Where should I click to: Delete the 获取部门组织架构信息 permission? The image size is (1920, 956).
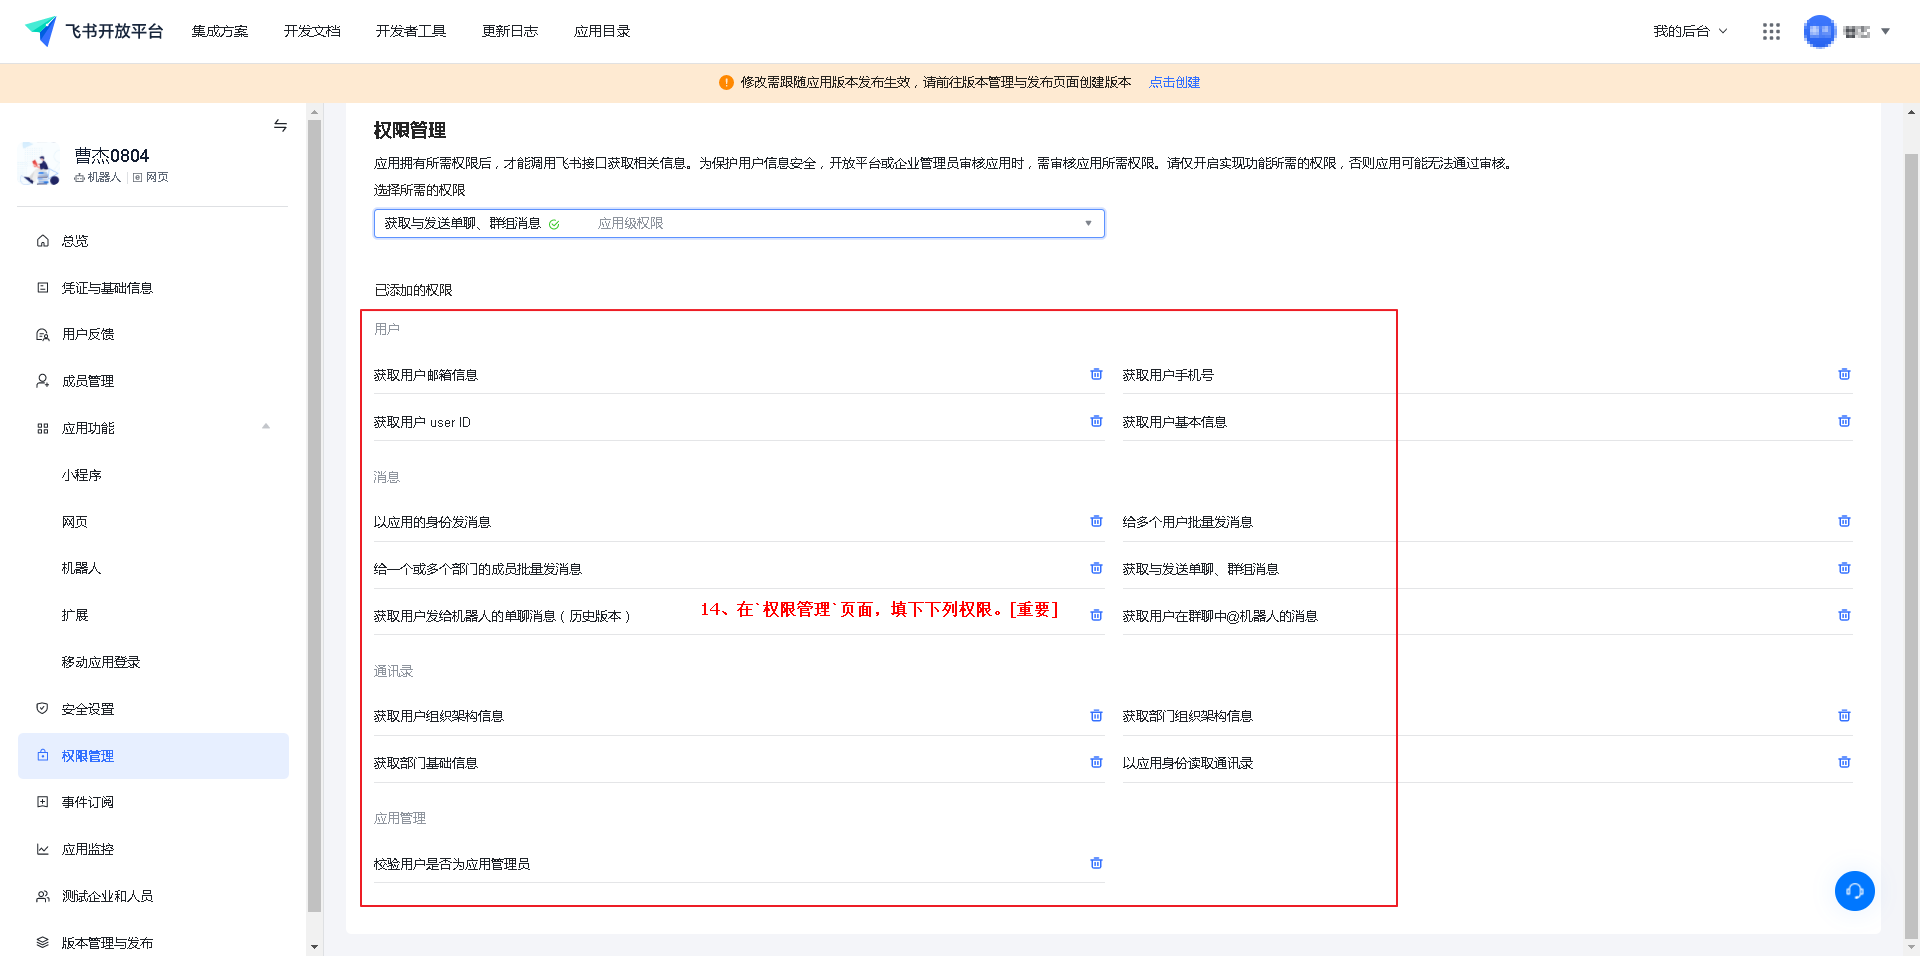coord(1844,715)
